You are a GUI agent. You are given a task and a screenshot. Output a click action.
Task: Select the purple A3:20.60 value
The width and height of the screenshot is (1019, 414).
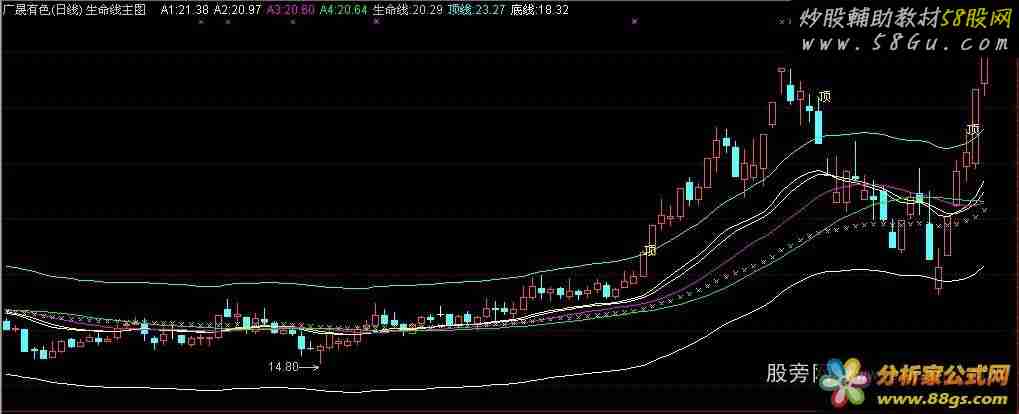(291, 10)
